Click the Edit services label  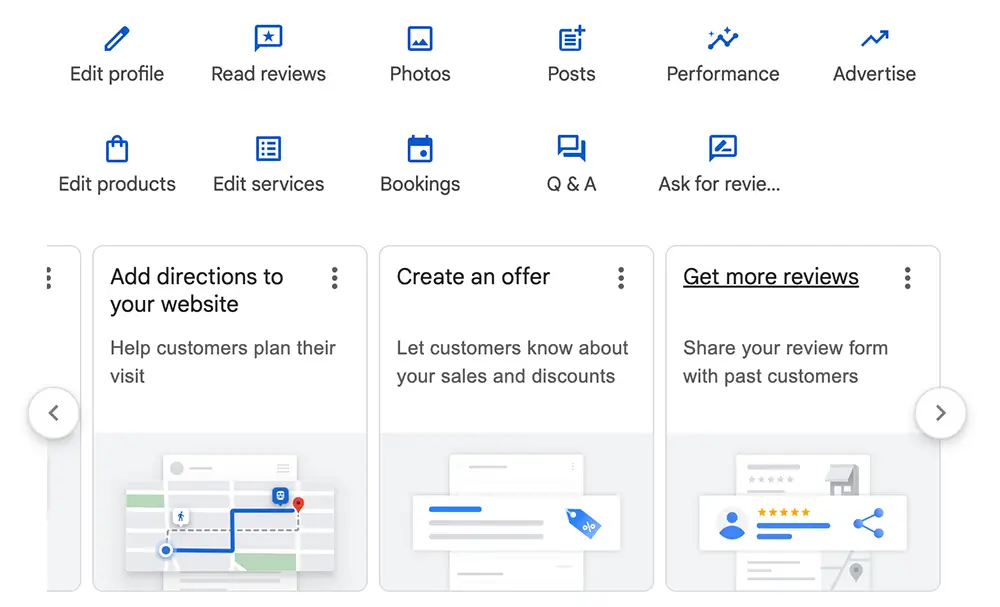268,184
